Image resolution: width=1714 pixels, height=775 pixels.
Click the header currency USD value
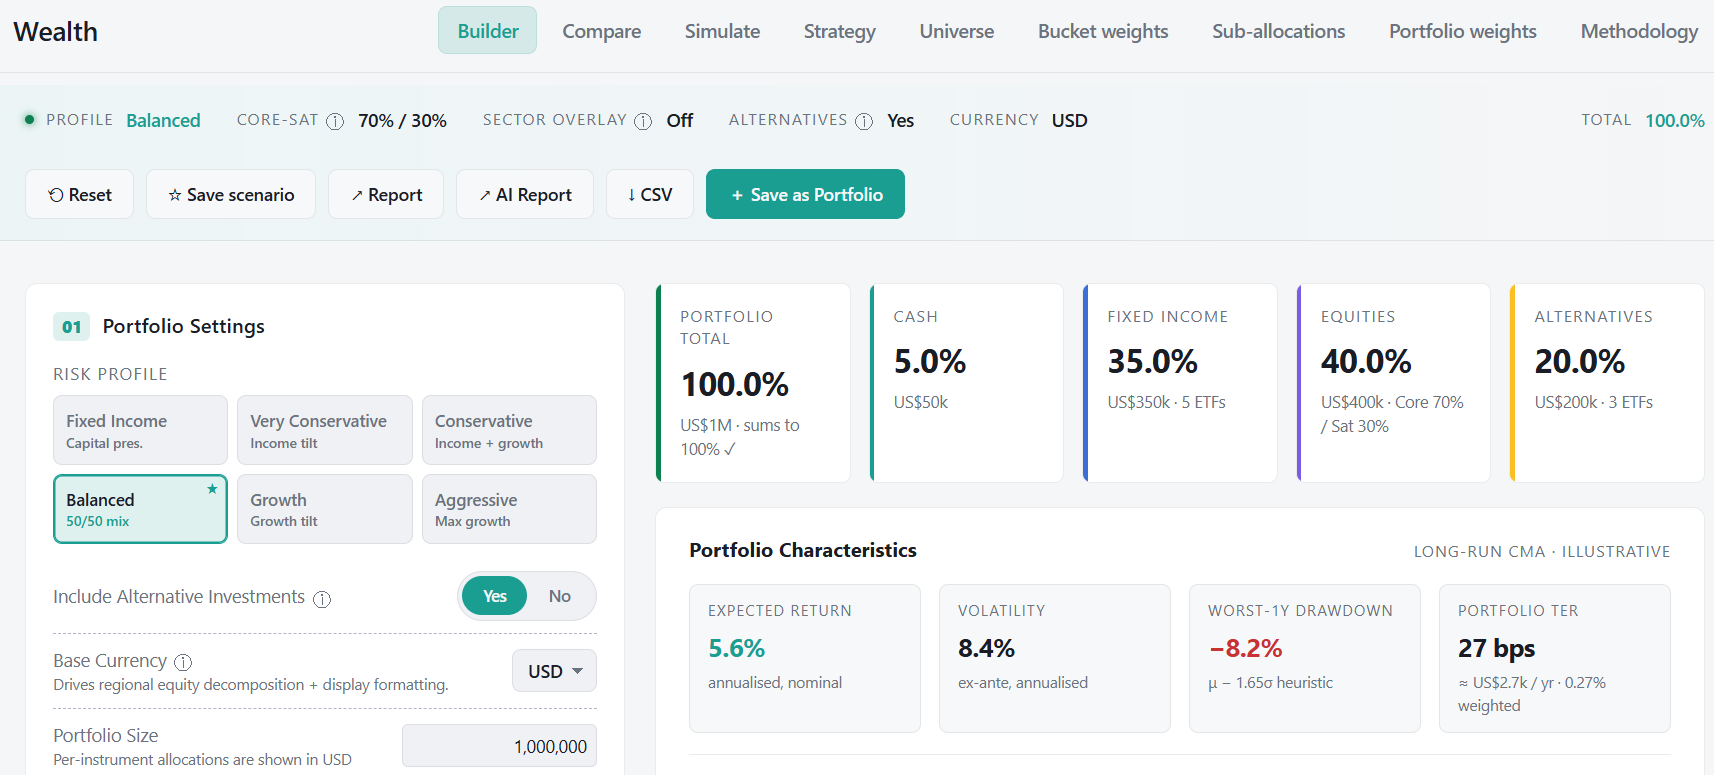click(1069, 120)
